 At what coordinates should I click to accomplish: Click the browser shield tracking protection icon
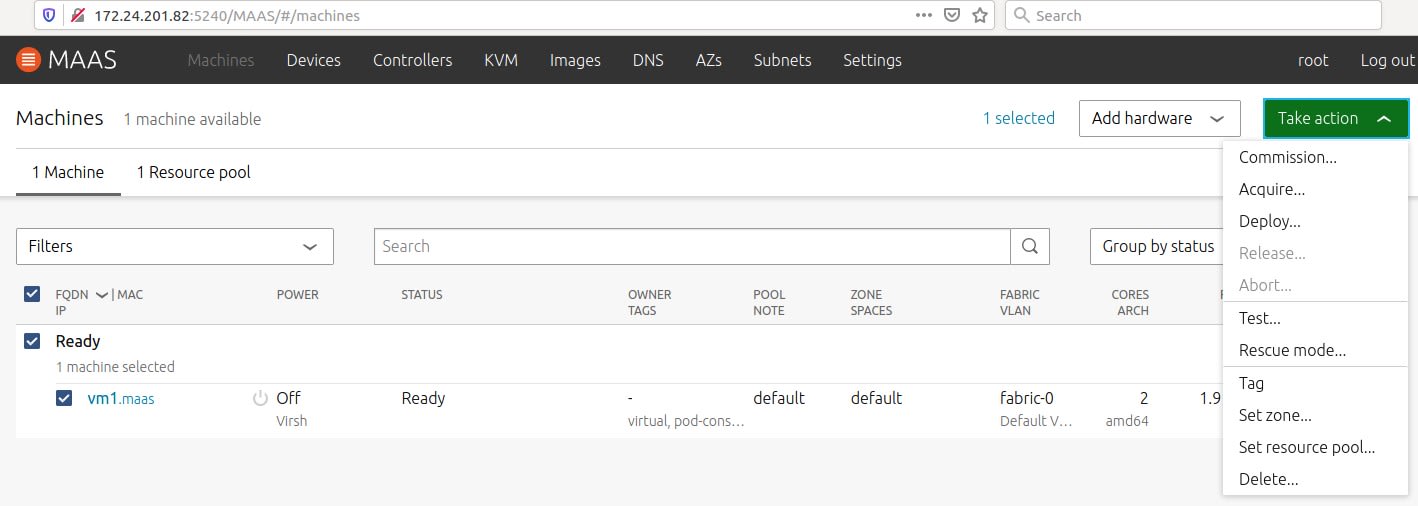pyautogui.click(x=49, y=16)
